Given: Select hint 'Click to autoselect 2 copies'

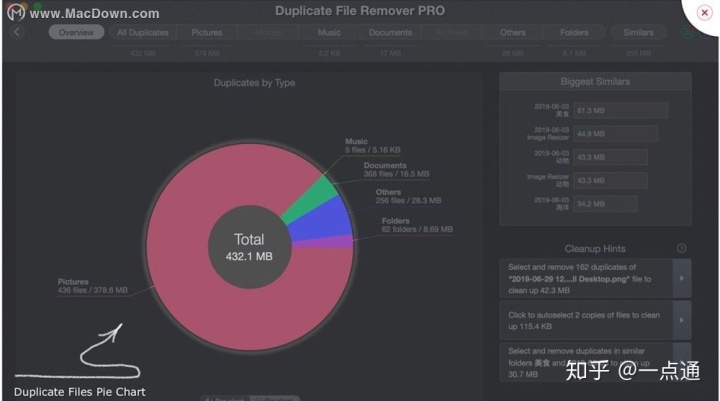Looking at the screenshot, I should point(586,321).
